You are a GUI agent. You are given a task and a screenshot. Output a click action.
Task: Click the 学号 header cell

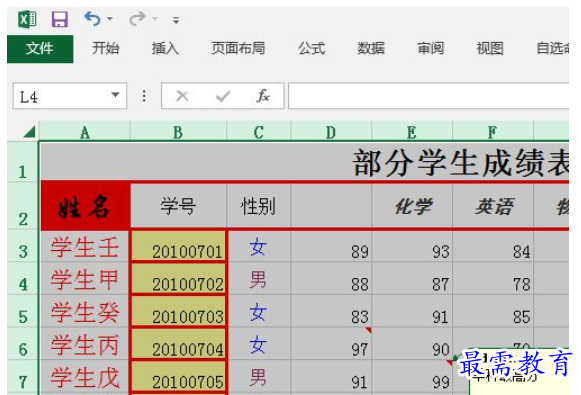coord(179,206)
